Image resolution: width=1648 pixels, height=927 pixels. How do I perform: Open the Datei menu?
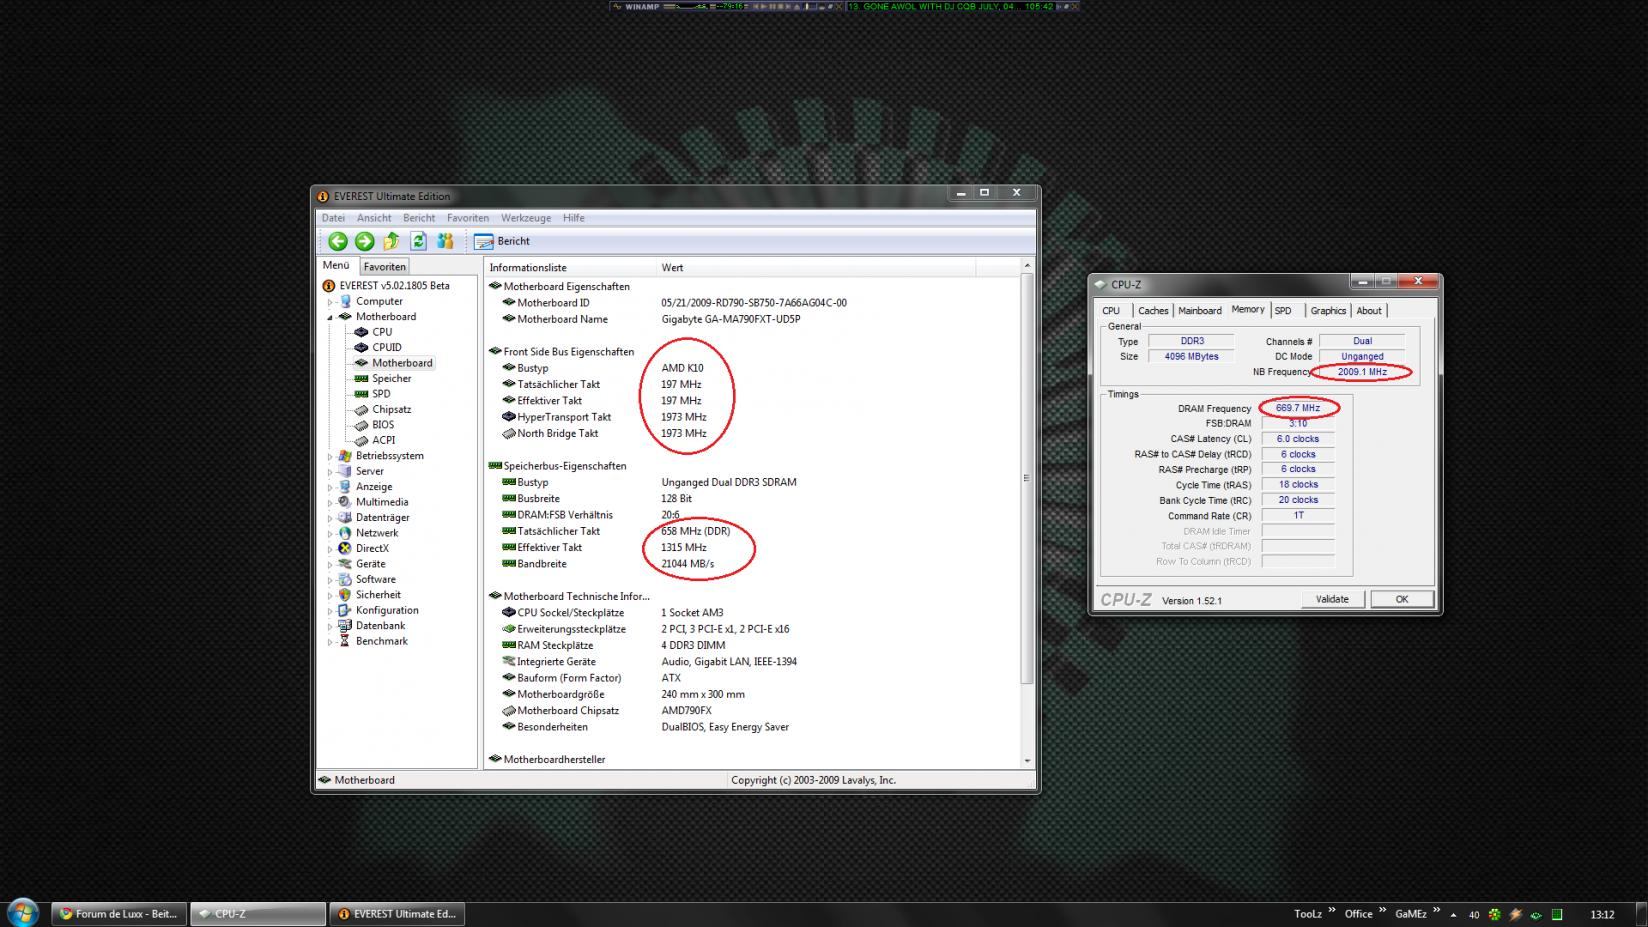[333, 218]
